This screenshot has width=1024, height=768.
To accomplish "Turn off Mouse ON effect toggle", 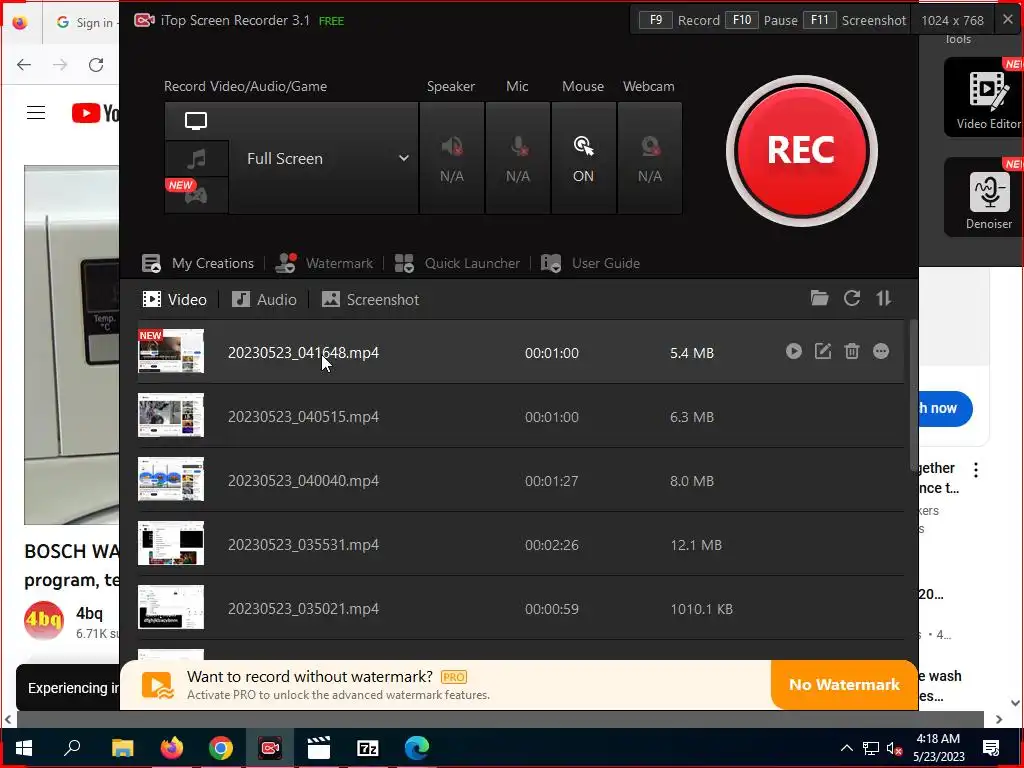I will click(x=584, y=158).
